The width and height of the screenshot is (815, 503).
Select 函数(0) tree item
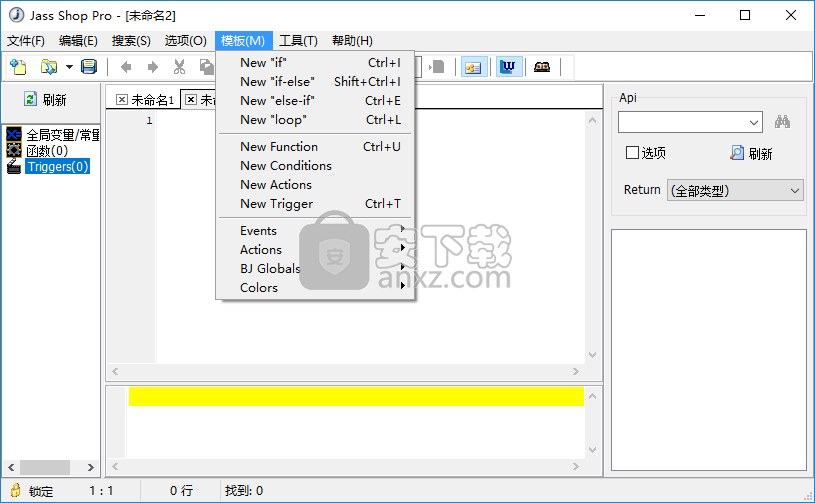47,151
